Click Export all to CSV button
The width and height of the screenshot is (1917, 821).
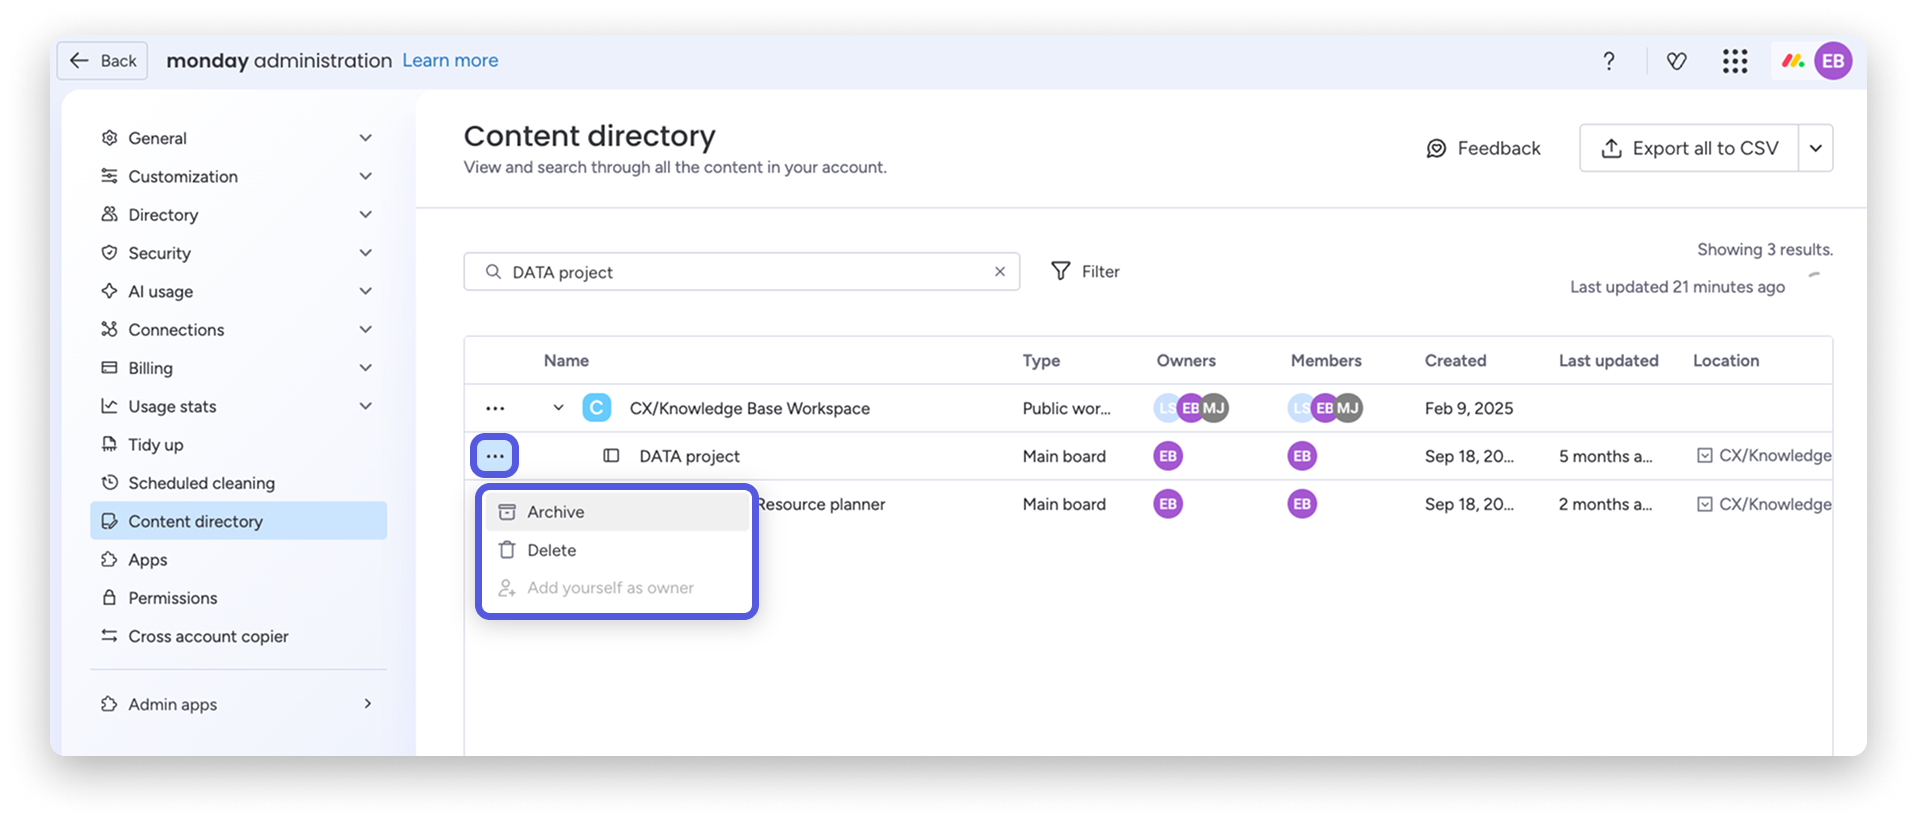1689,148
